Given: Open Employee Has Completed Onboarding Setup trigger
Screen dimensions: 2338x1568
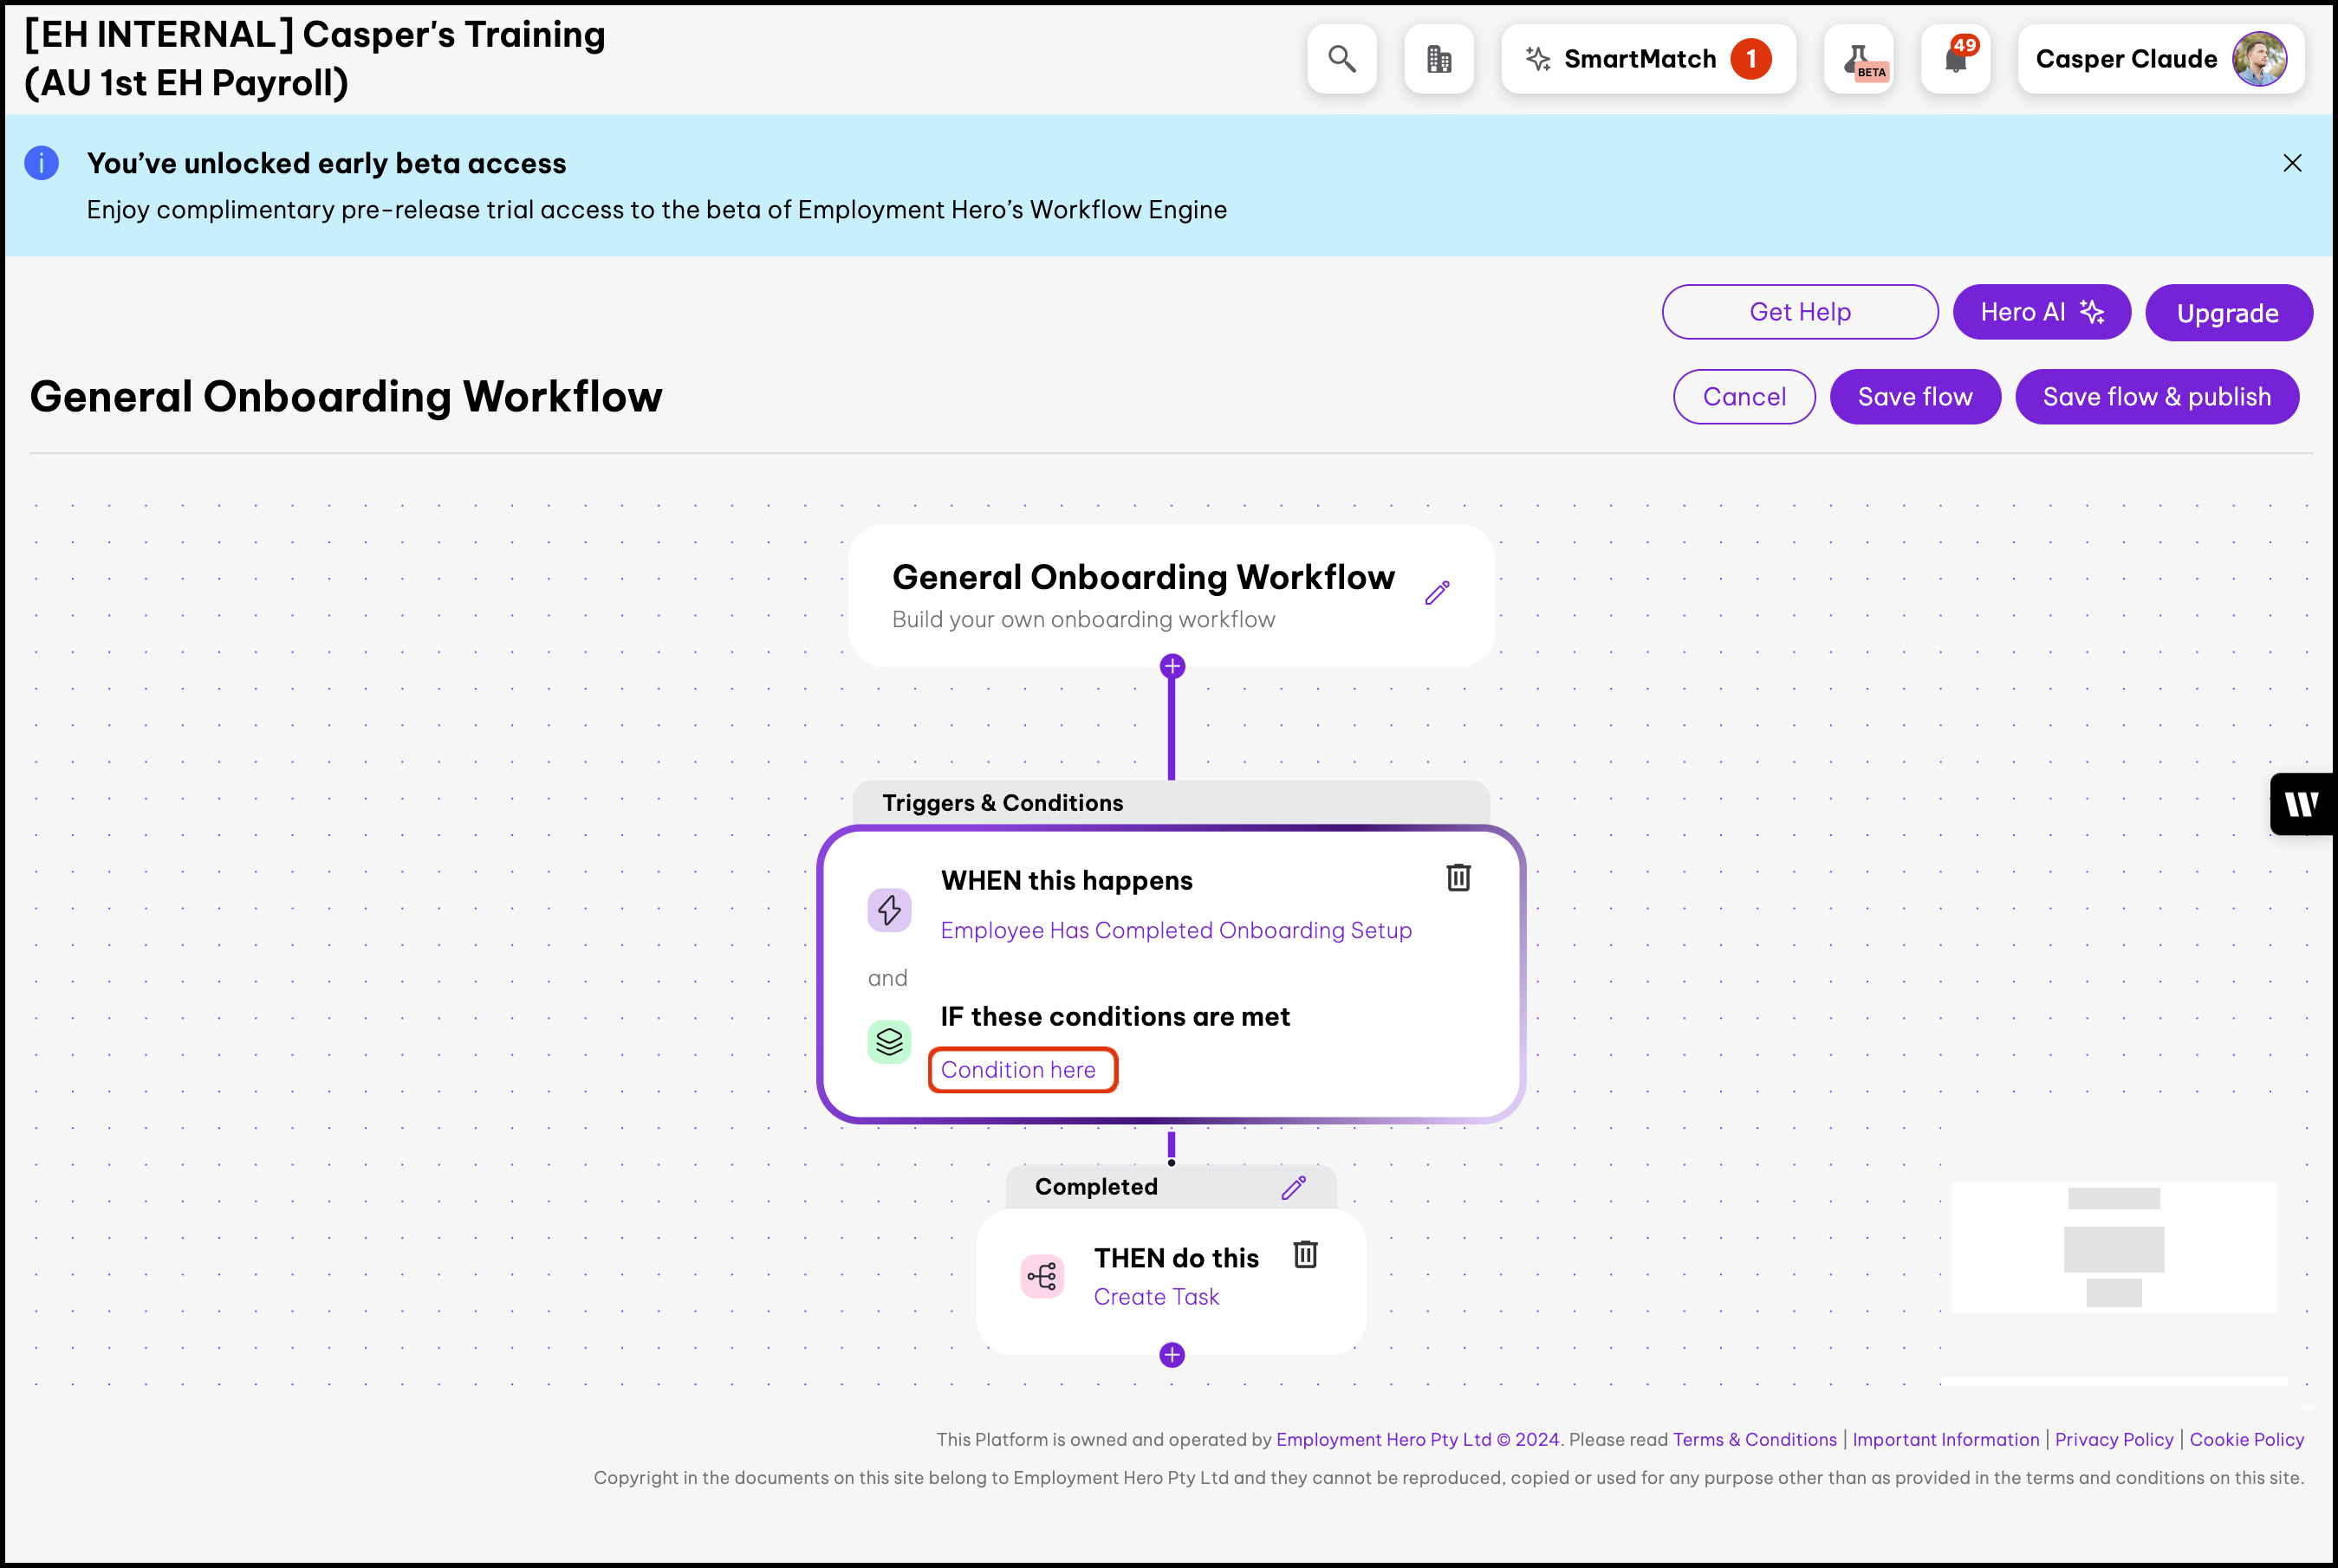Looking at the screenshot, I should [1176, 930].
